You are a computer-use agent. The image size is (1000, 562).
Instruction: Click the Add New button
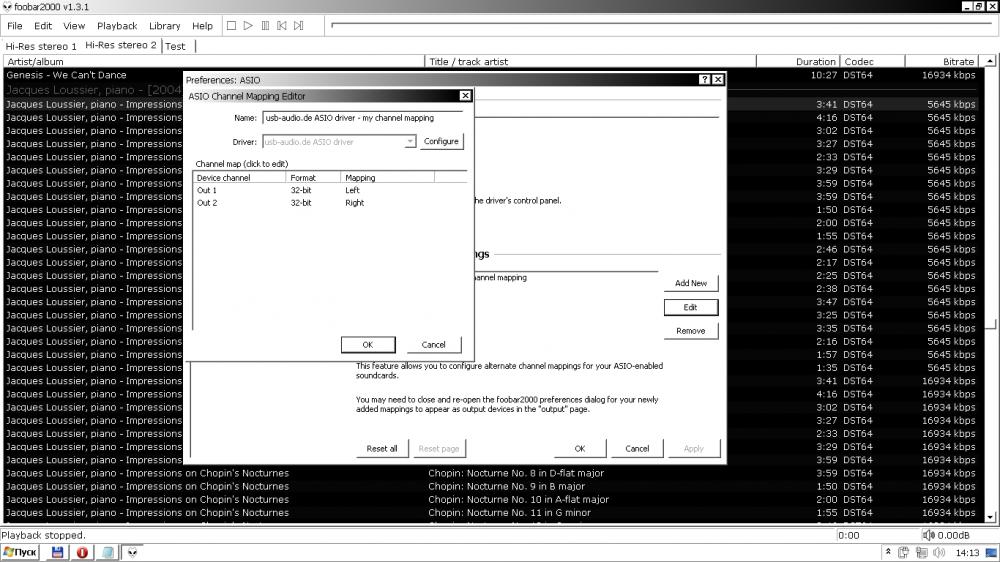click(x=690, y=283)
